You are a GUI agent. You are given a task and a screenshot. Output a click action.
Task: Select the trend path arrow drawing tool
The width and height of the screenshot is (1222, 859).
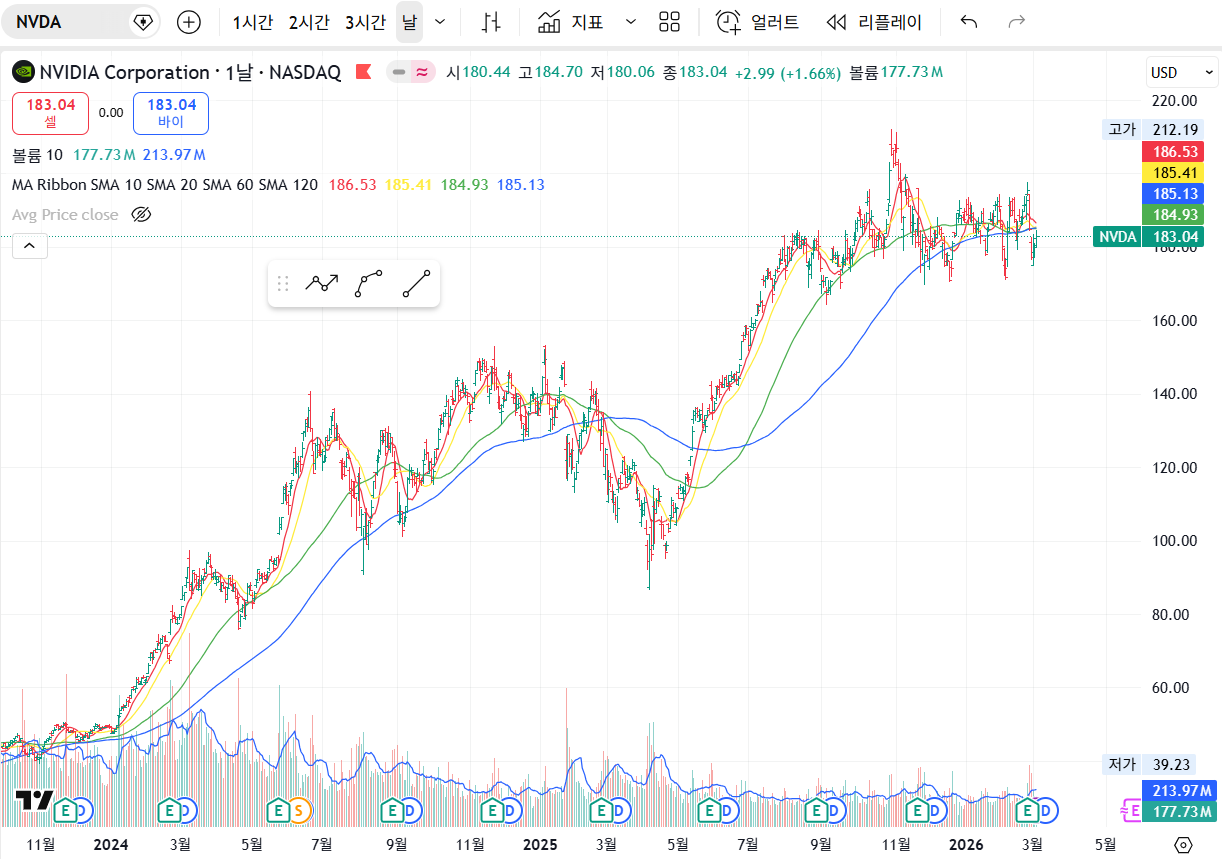322,284
